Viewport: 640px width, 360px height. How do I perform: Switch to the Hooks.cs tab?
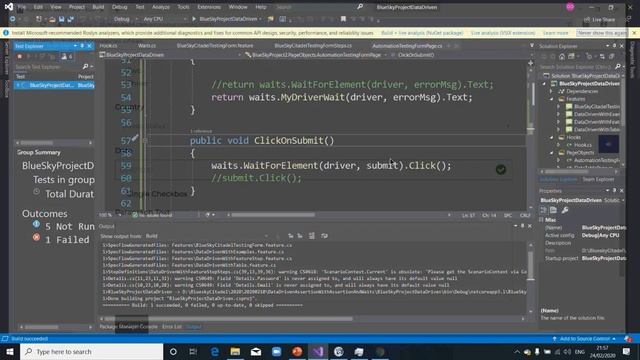(108, 46)
